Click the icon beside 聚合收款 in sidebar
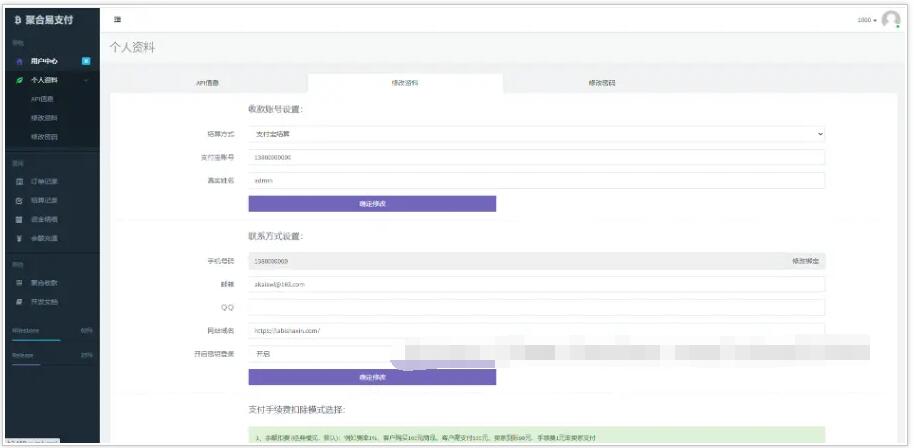The height and width of the screenshot is (448, 914). click(19, 283)
